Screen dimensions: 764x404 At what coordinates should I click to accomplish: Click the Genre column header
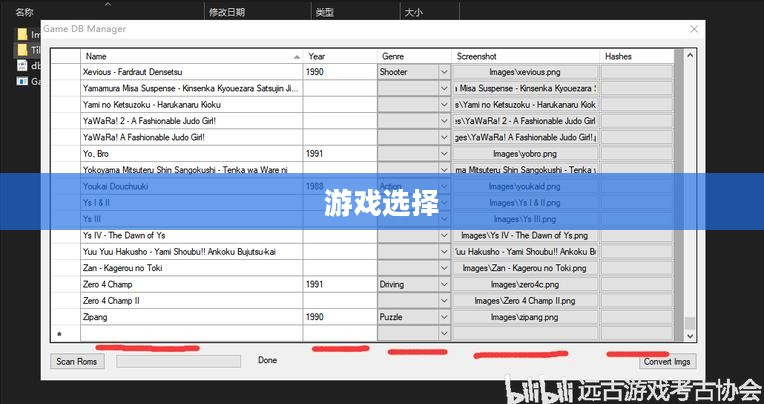click(414, 57)
